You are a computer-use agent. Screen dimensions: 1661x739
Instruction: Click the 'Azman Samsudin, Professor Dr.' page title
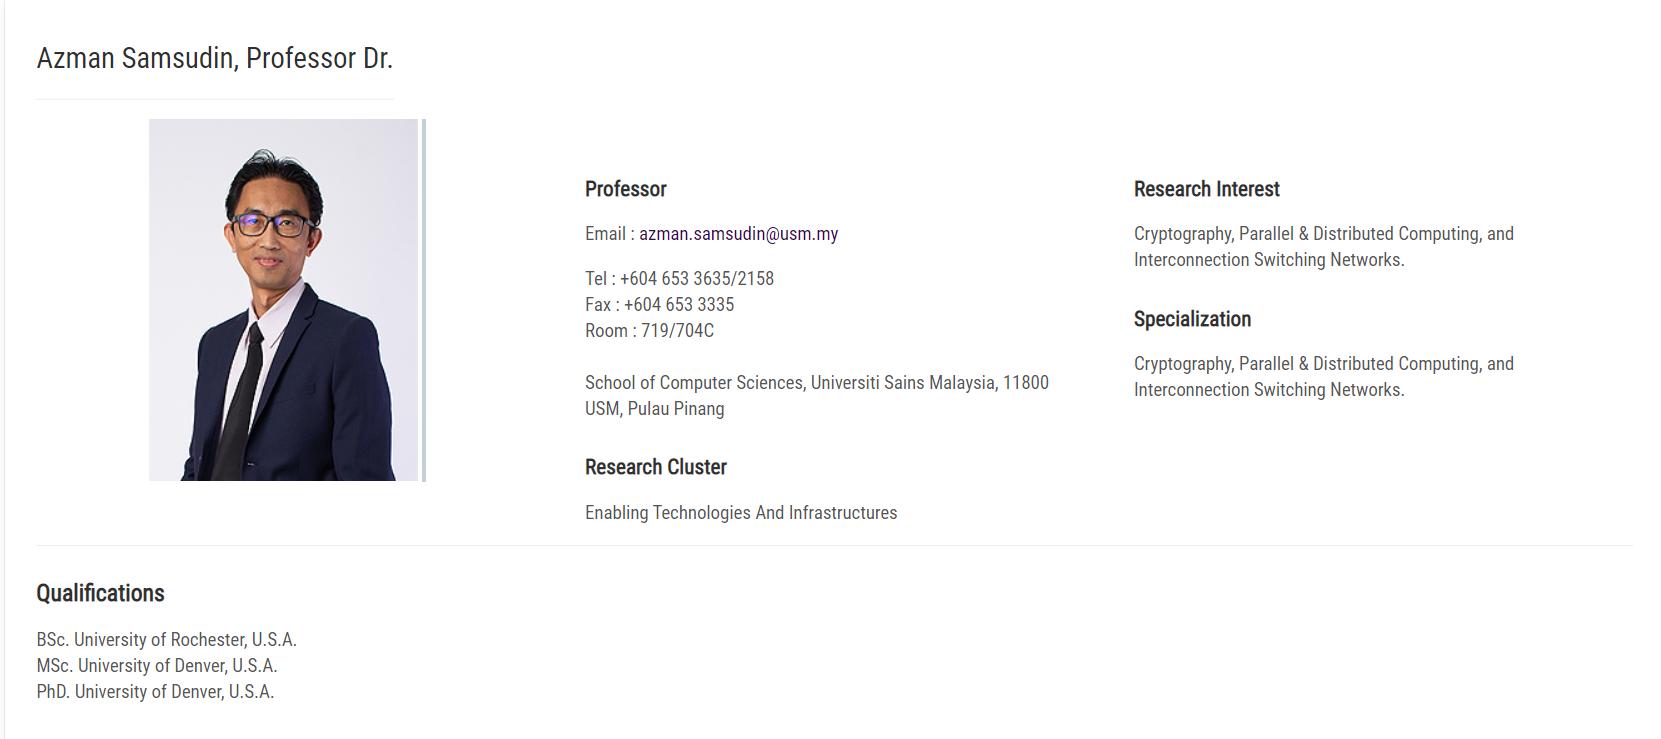(x=214, y=58)
